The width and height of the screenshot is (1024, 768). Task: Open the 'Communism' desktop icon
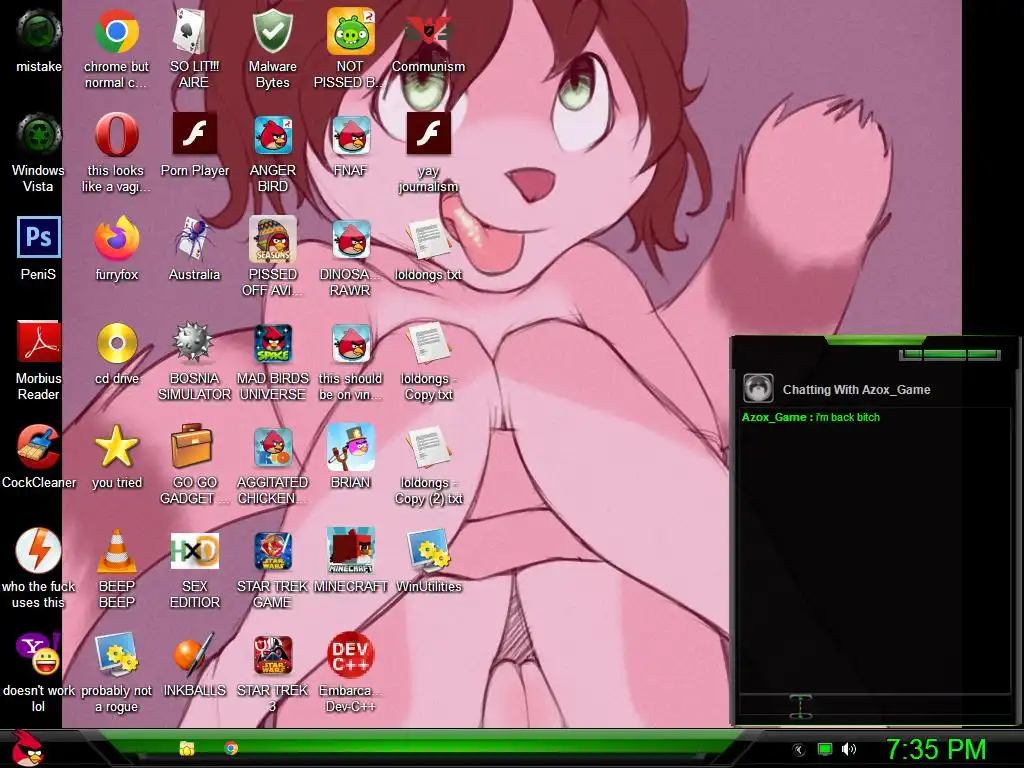pyautogui.click(x=428, y=31)
